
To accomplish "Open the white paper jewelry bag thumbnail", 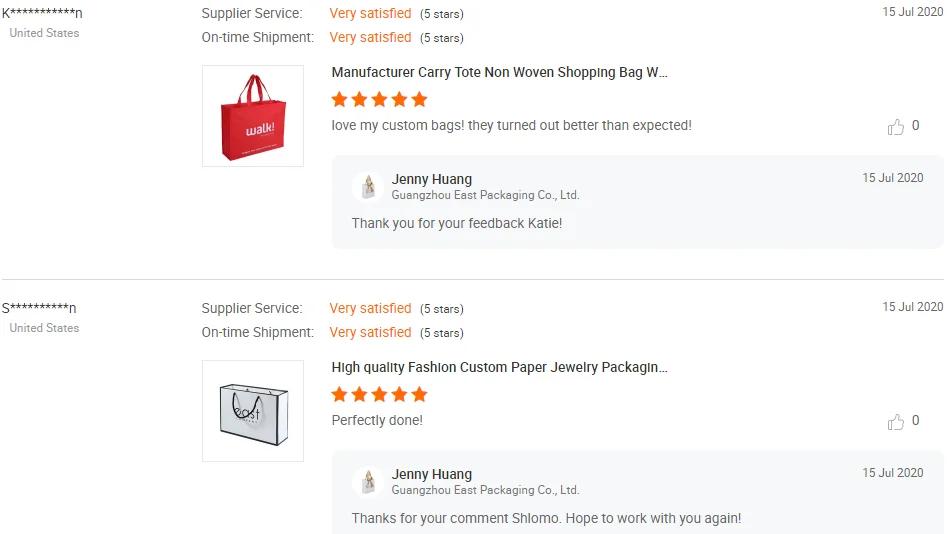I will [253, 411].
